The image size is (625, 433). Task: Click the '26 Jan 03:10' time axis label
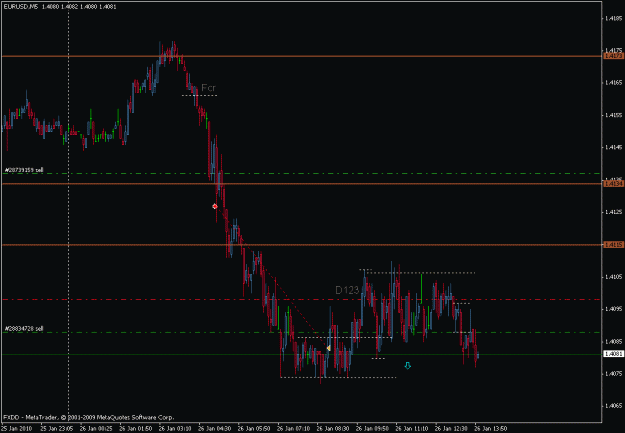[175, 429]
